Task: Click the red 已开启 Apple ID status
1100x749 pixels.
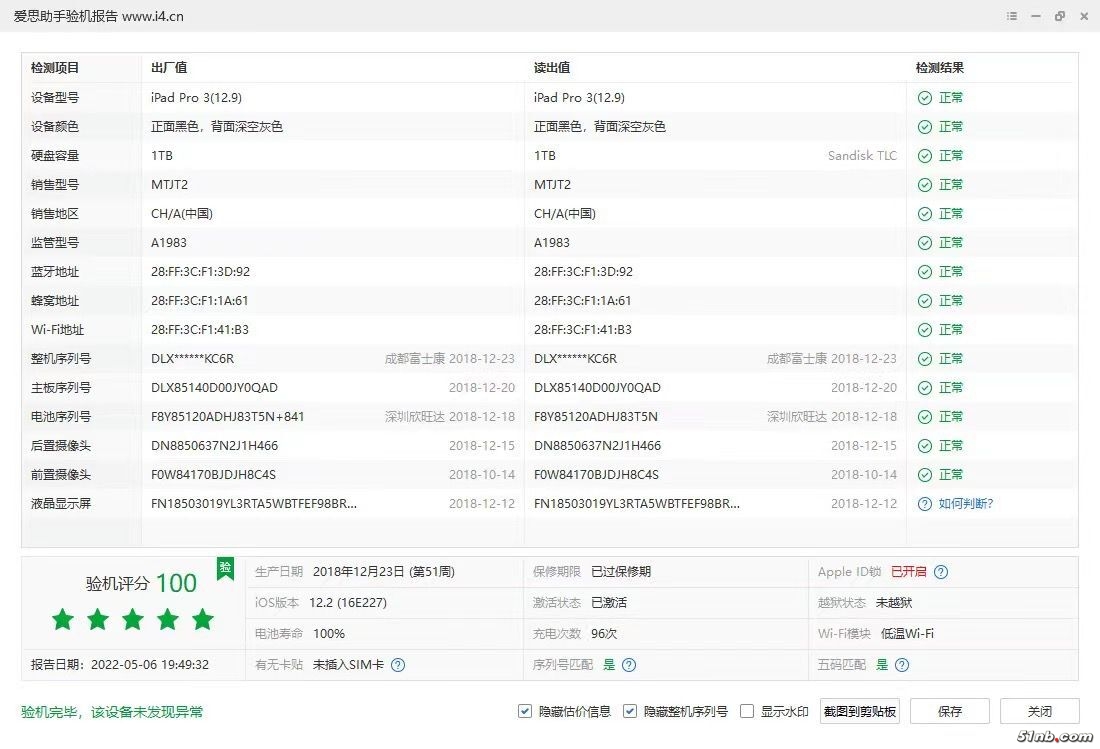Action: [908, 572]
